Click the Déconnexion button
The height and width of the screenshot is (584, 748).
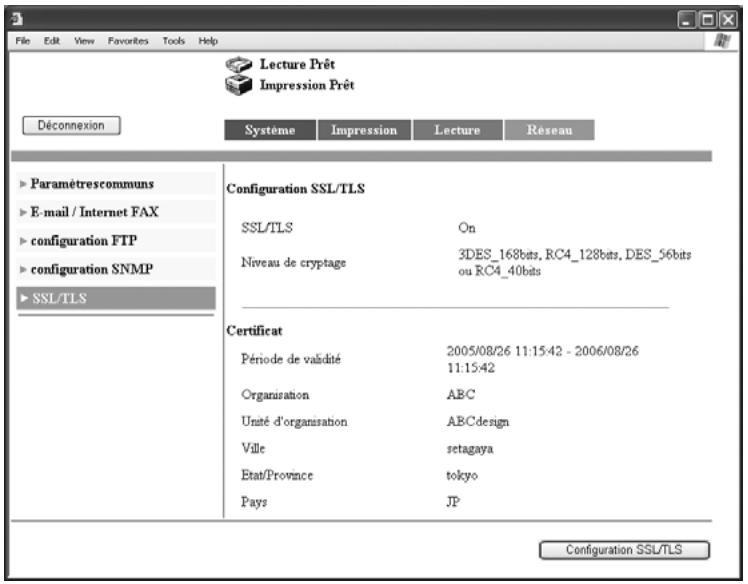[x=72, y=125]
